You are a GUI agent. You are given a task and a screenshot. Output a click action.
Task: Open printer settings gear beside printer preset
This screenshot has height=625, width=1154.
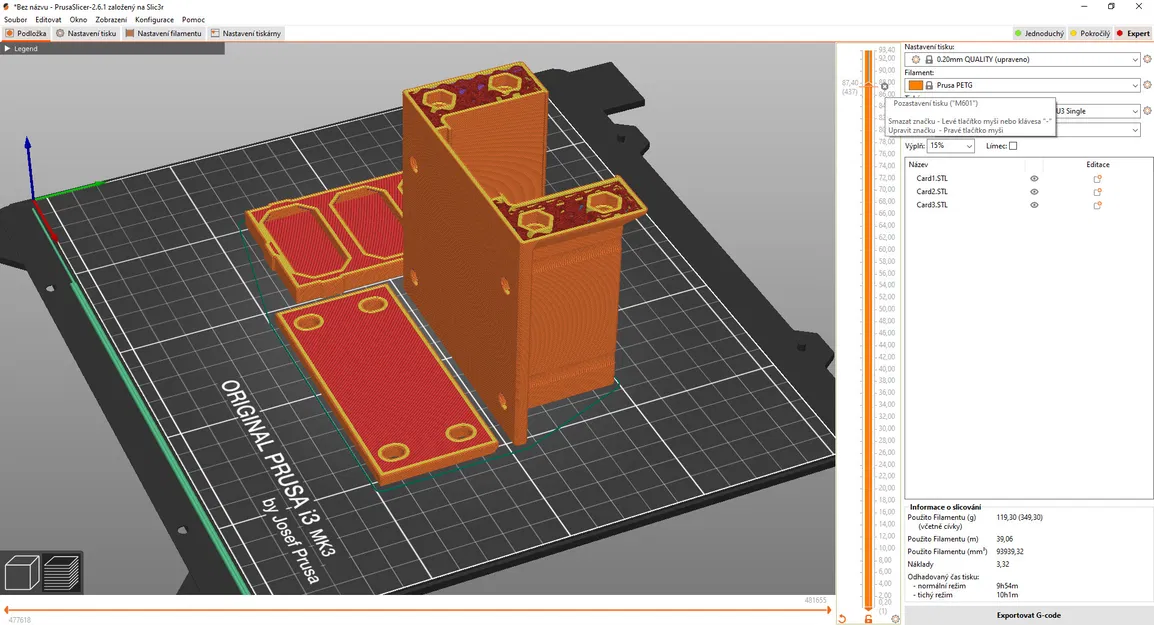point(1147,111)
